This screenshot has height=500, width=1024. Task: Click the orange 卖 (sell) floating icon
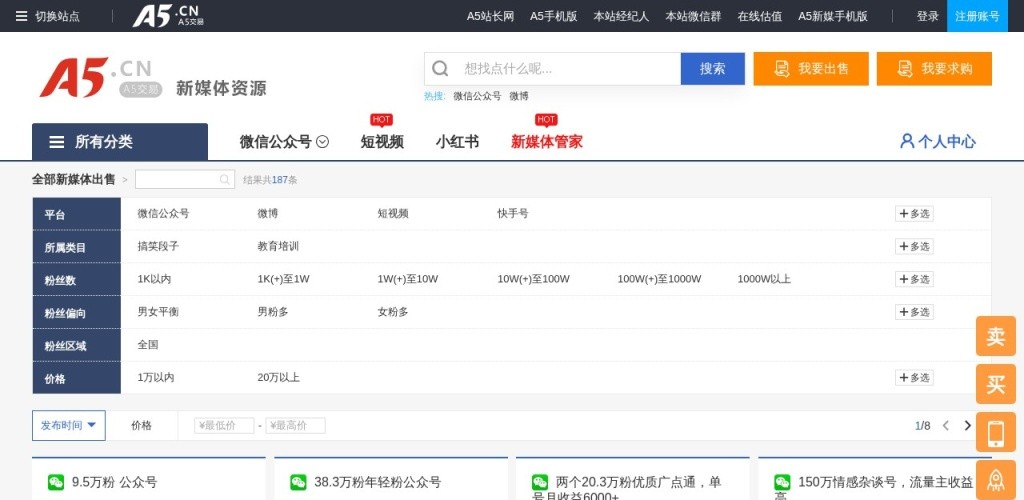coord(995,336)
